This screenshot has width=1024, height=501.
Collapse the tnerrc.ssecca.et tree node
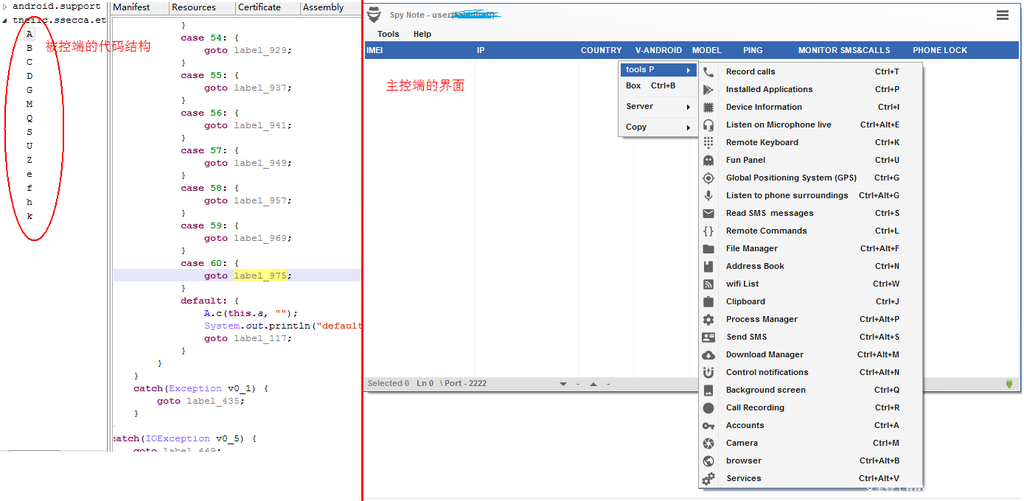click(5, 20)
